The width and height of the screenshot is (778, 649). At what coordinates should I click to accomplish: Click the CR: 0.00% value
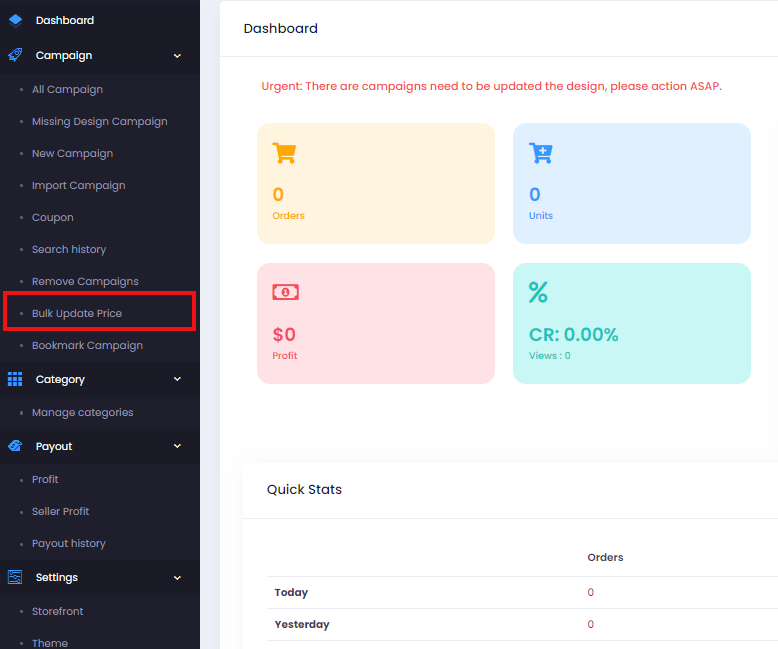click(x=574, y=334)
